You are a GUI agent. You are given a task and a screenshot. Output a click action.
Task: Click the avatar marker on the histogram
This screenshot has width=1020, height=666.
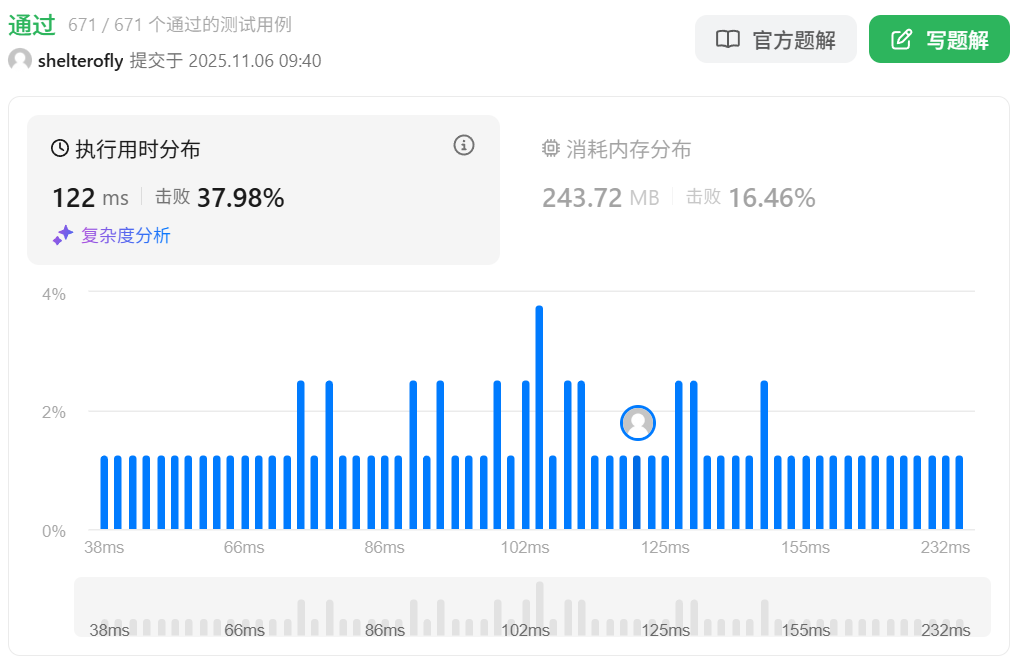pyautogui.click(x=637, y=423)
